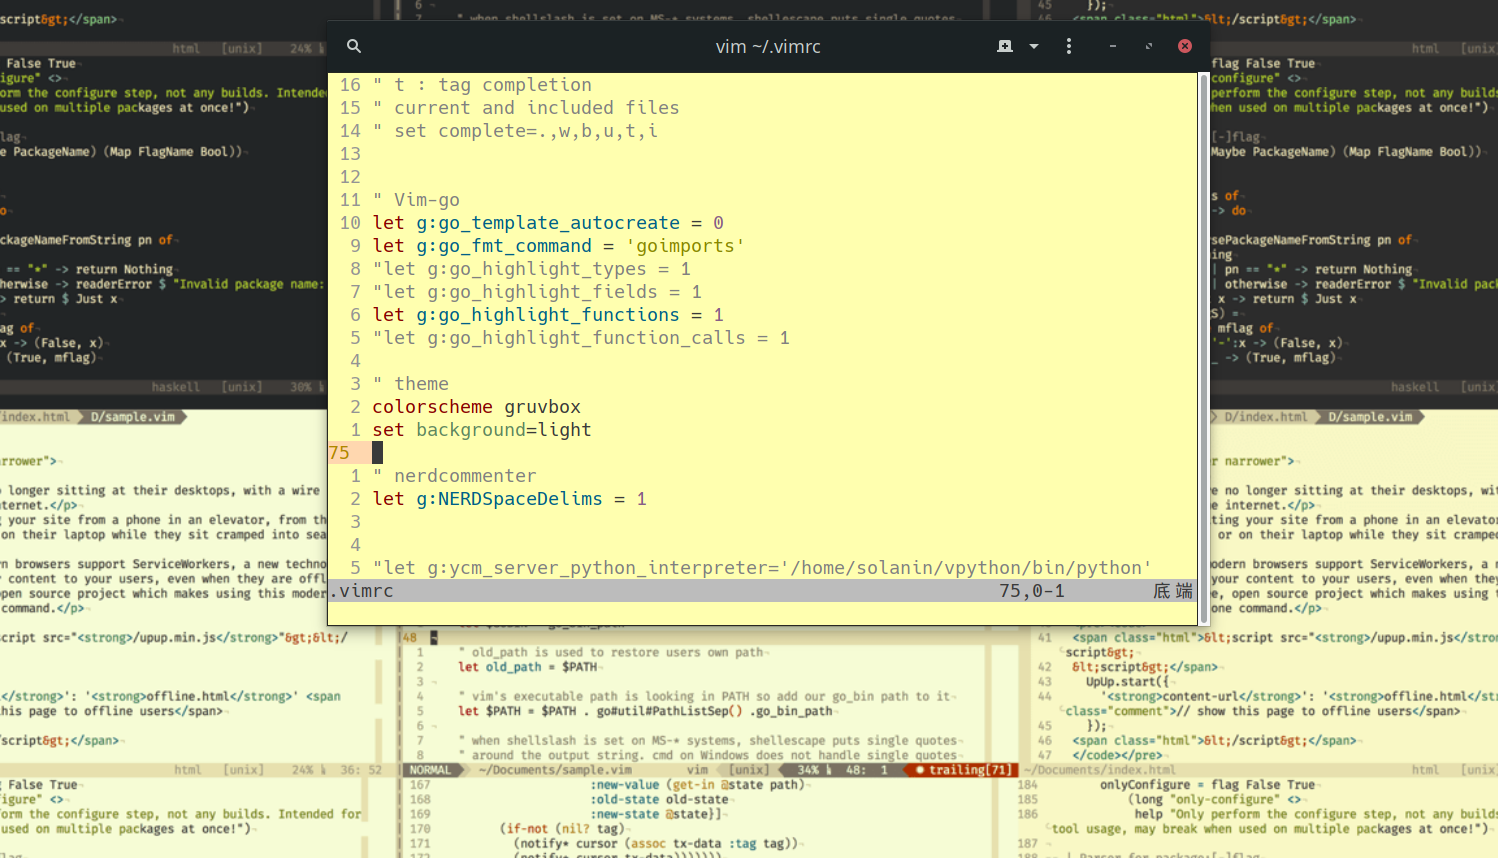
Task: Click the 'let g:go_highlight_functions = 1' line
Action: (x=548, y=315)
